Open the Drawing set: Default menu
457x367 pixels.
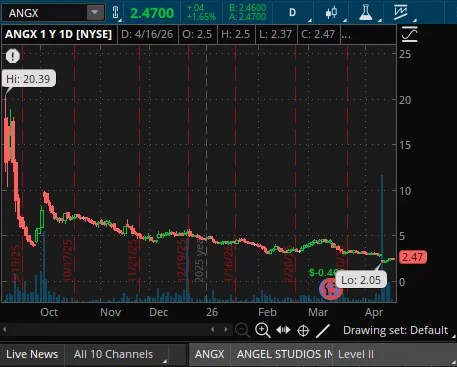tap(395, 330)
